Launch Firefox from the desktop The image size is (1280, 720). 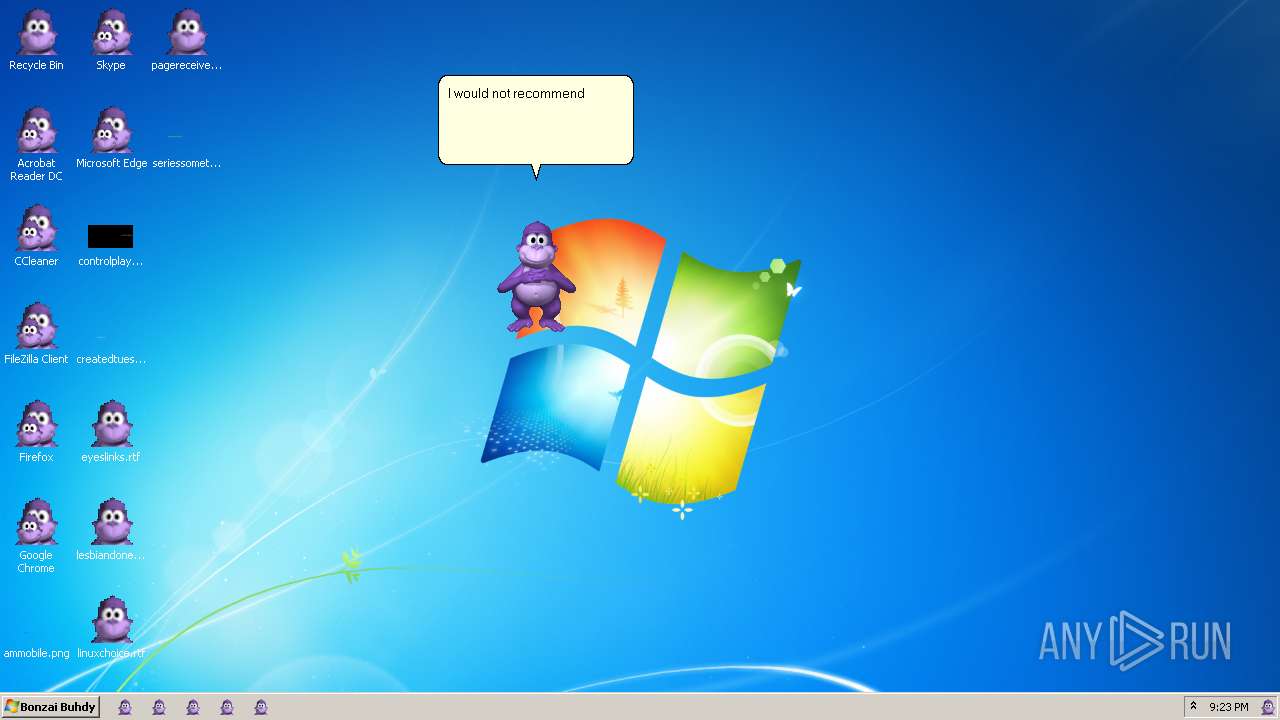[36, 433]
